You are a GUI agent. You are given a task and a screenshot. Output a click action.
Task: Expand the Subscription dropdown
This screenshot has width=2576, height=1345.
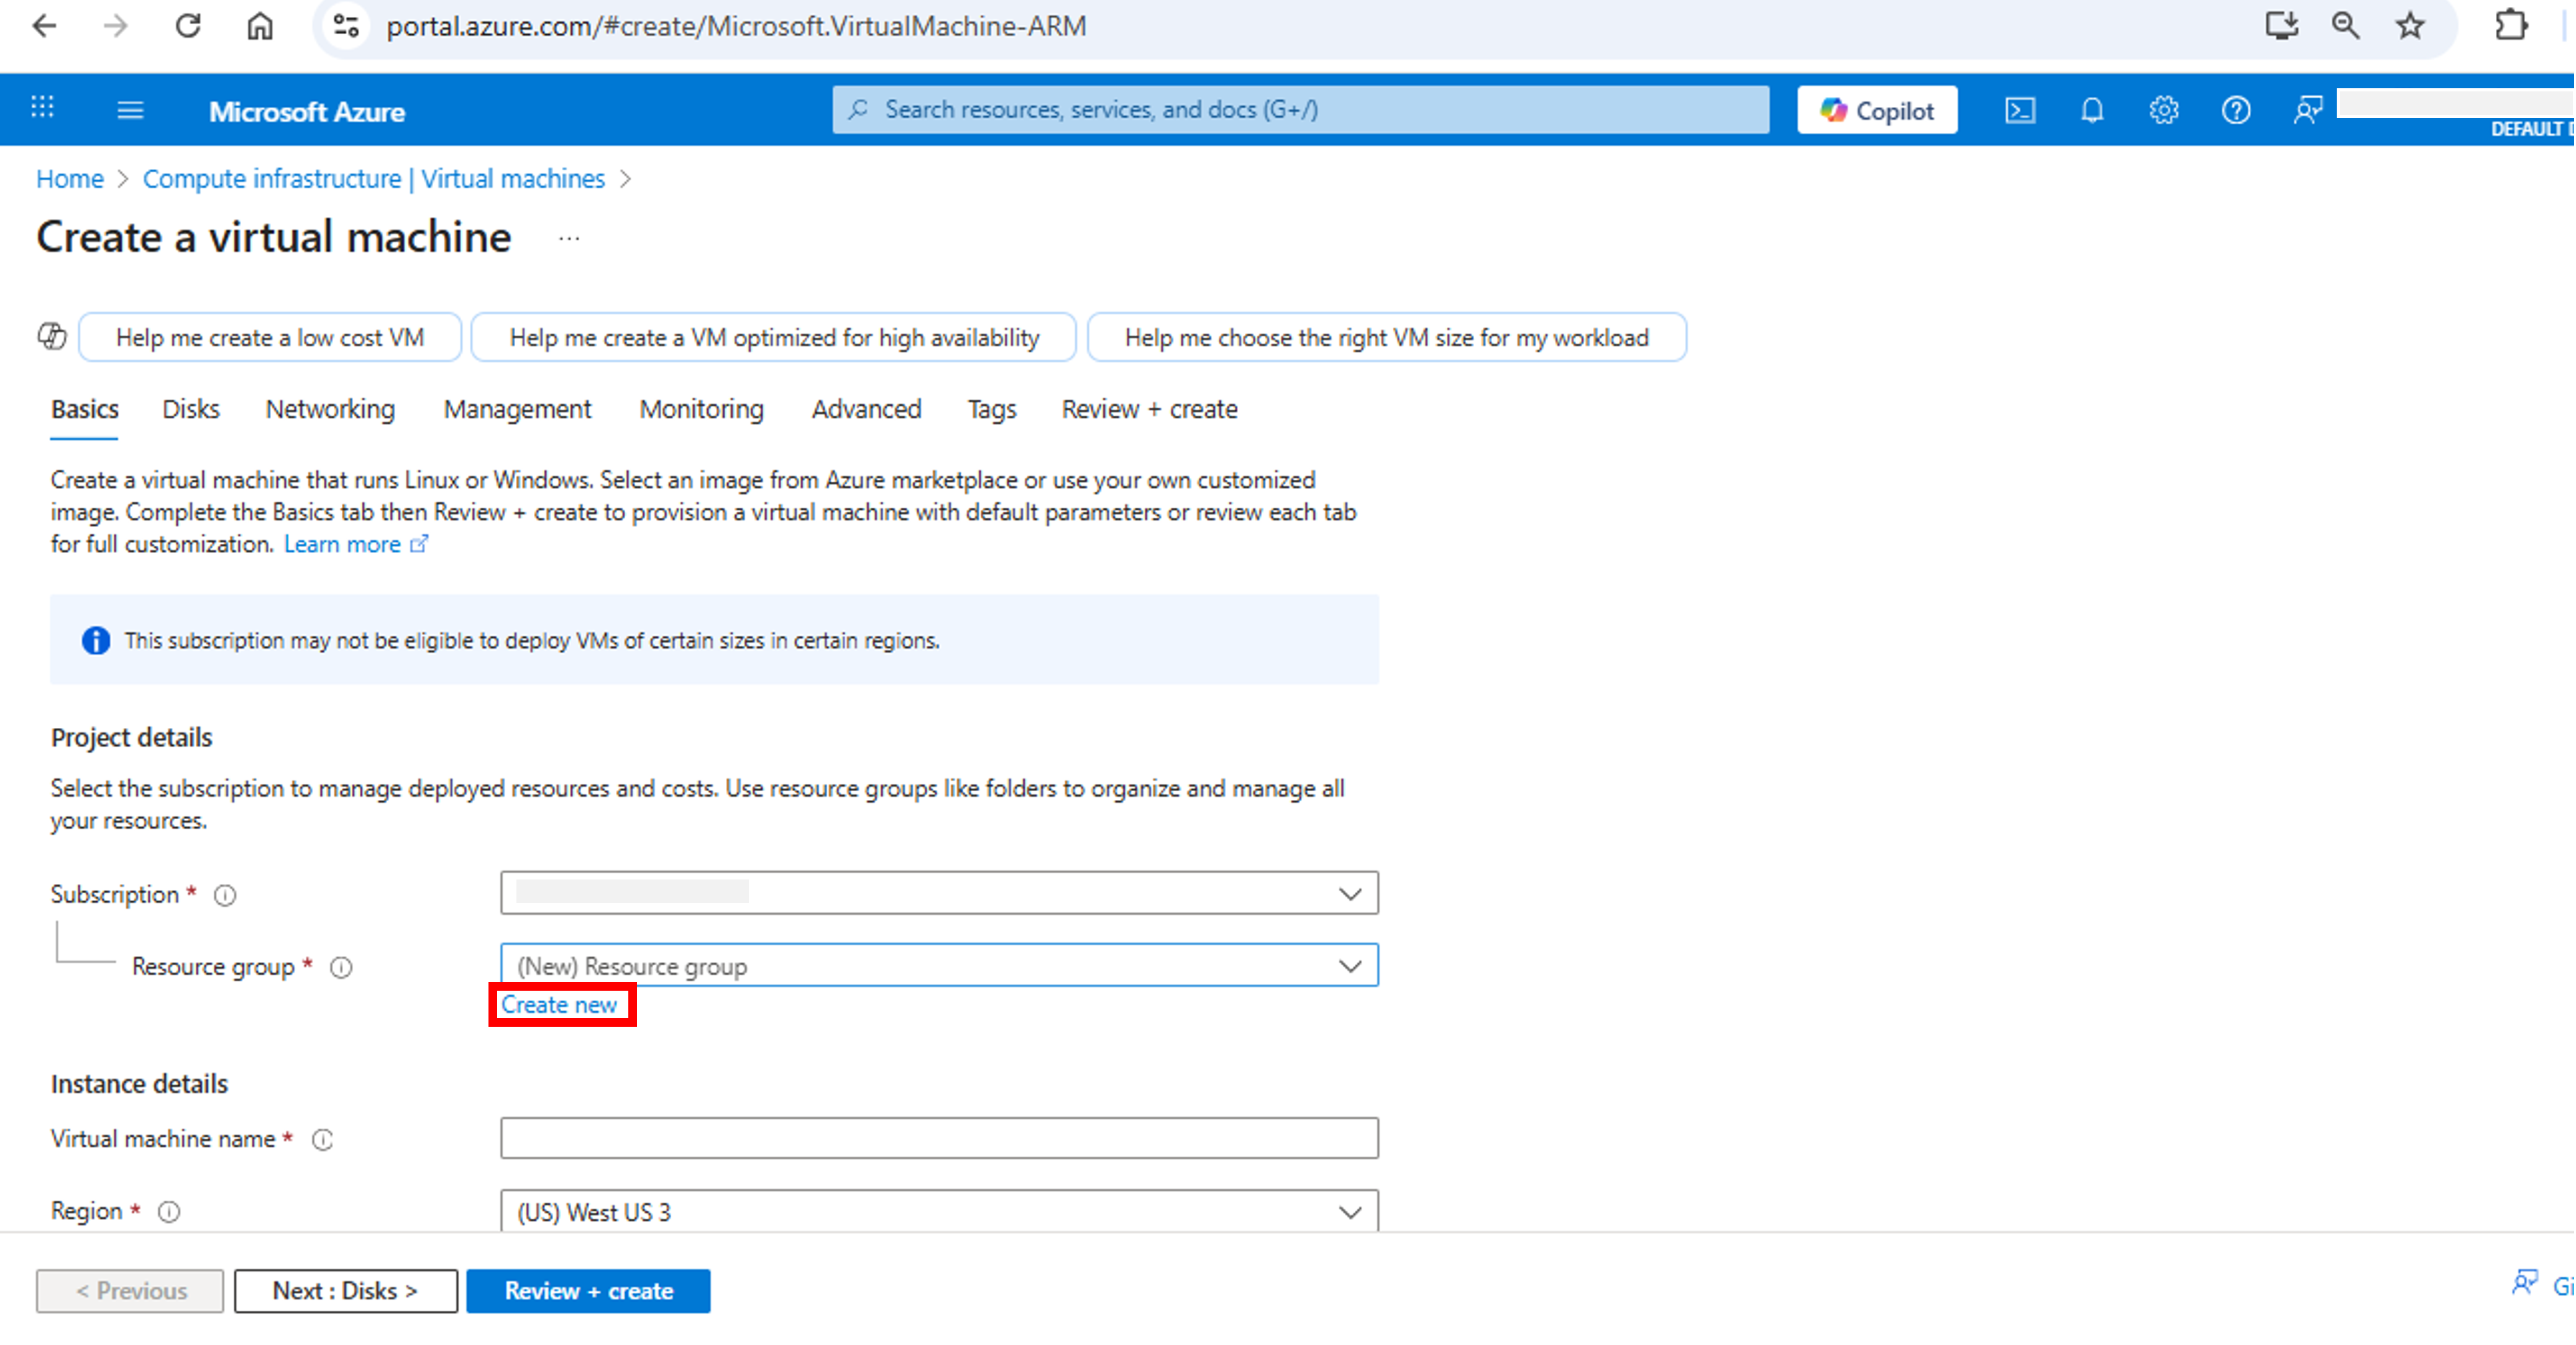point(938,893)
